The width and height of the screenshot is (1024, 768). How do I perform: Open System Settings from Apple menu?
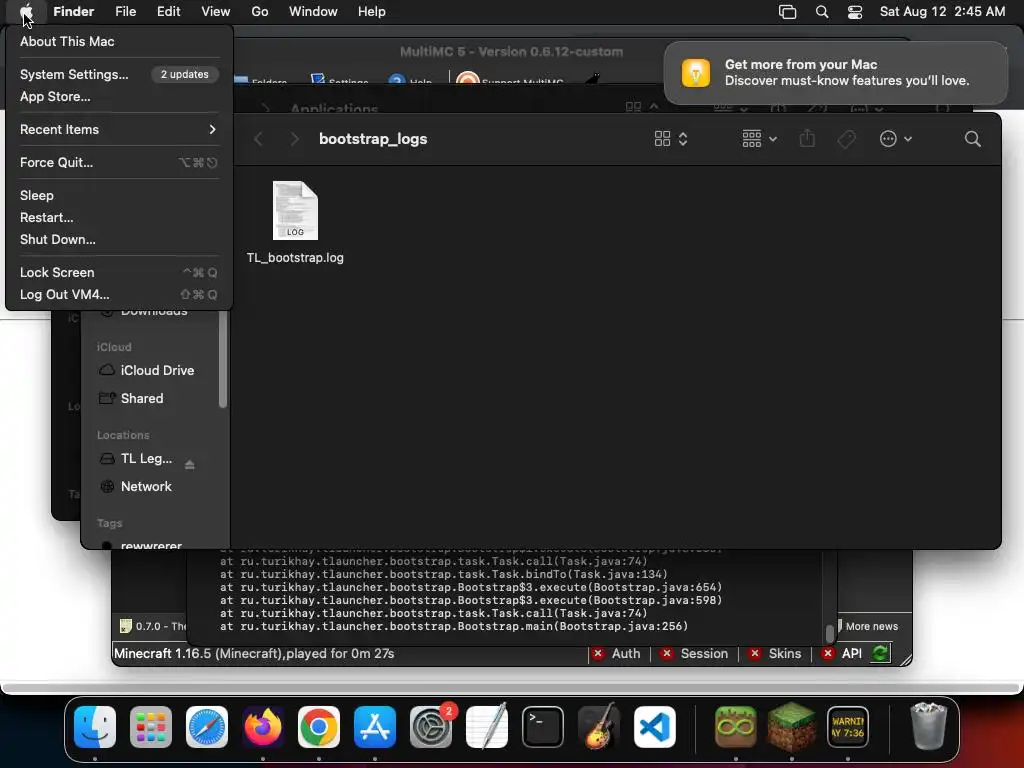pyautogui.click(x=119, y=74)
